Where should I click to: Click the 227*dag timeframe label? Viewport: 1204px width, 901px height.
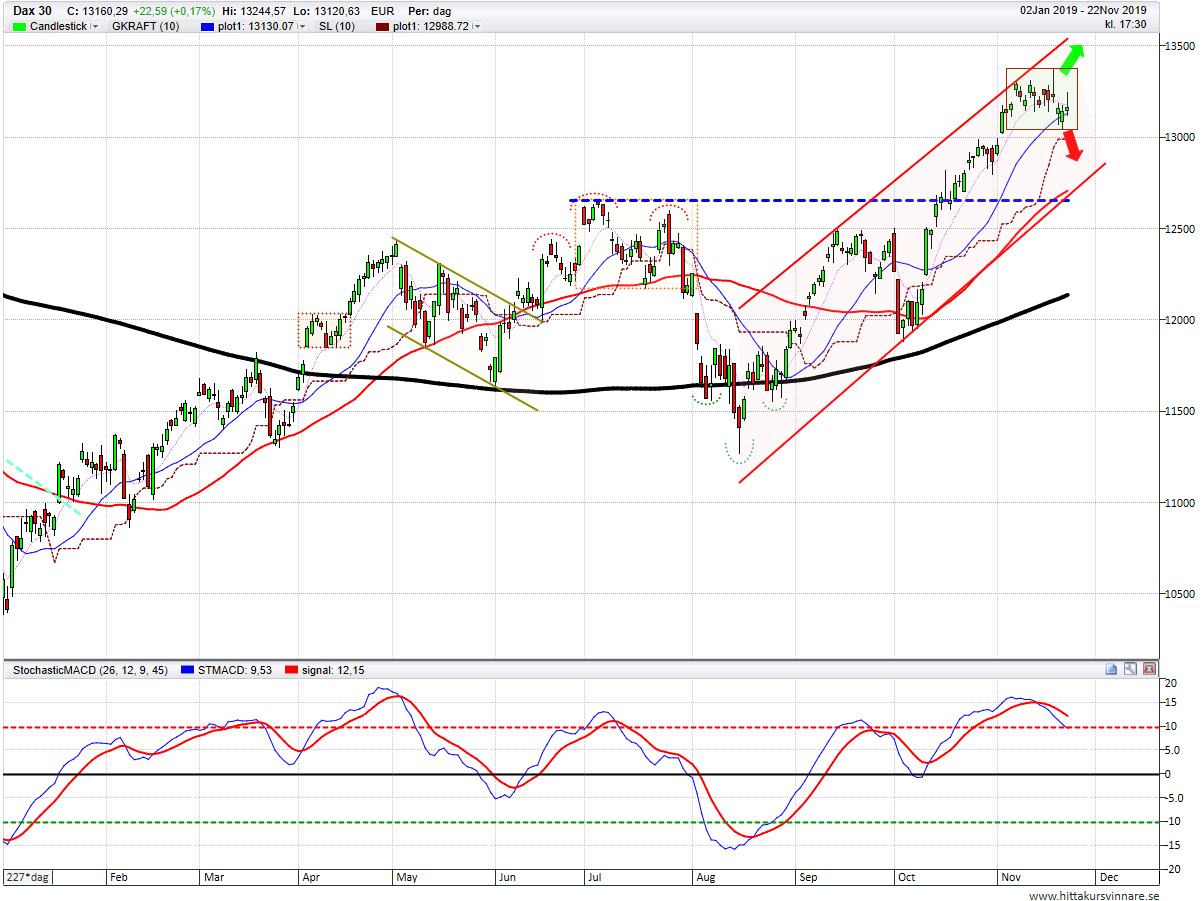27,877
